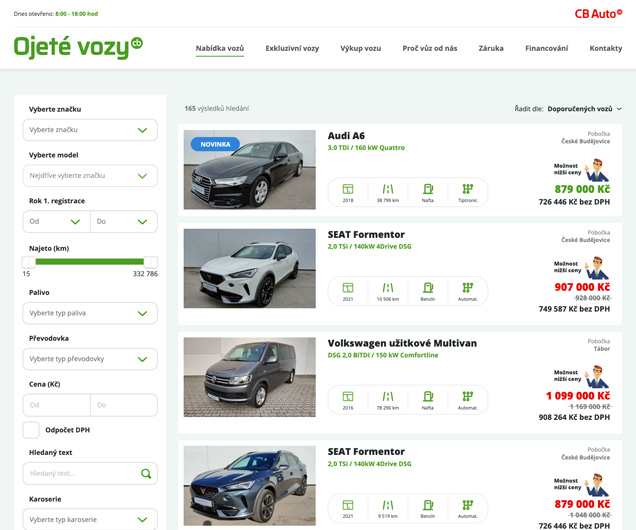Expand the Vyberte typ převodovky dropdown
This screenshot has width=636, height=530.
point(90,359)
